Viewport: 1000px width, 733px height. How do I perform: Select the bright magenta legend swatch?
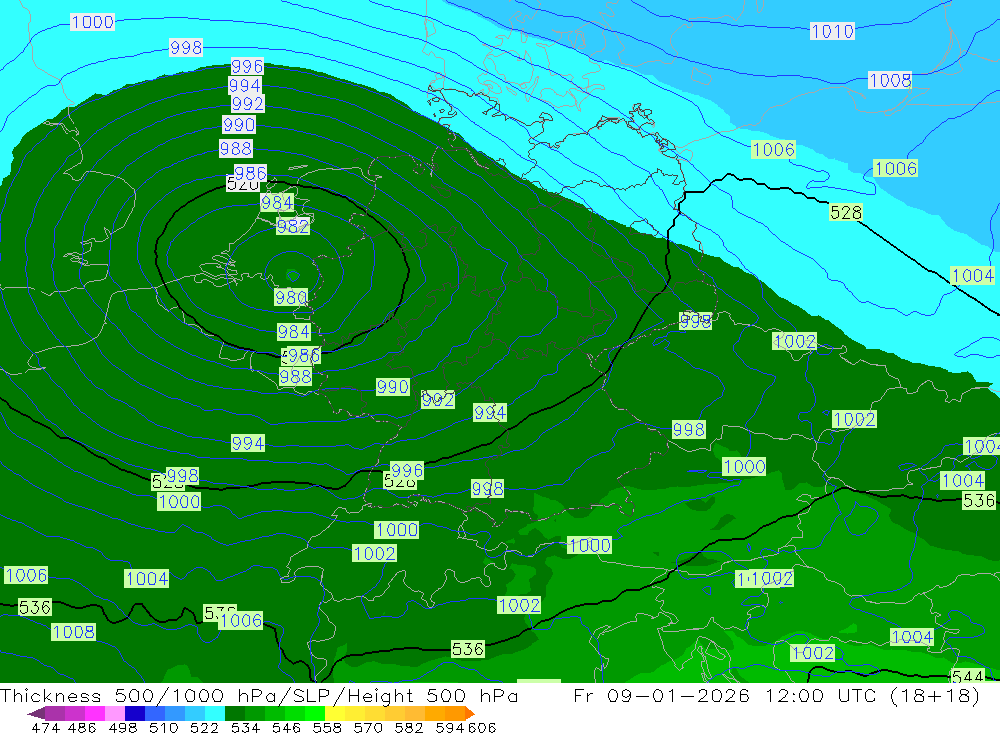click(95, 713)
